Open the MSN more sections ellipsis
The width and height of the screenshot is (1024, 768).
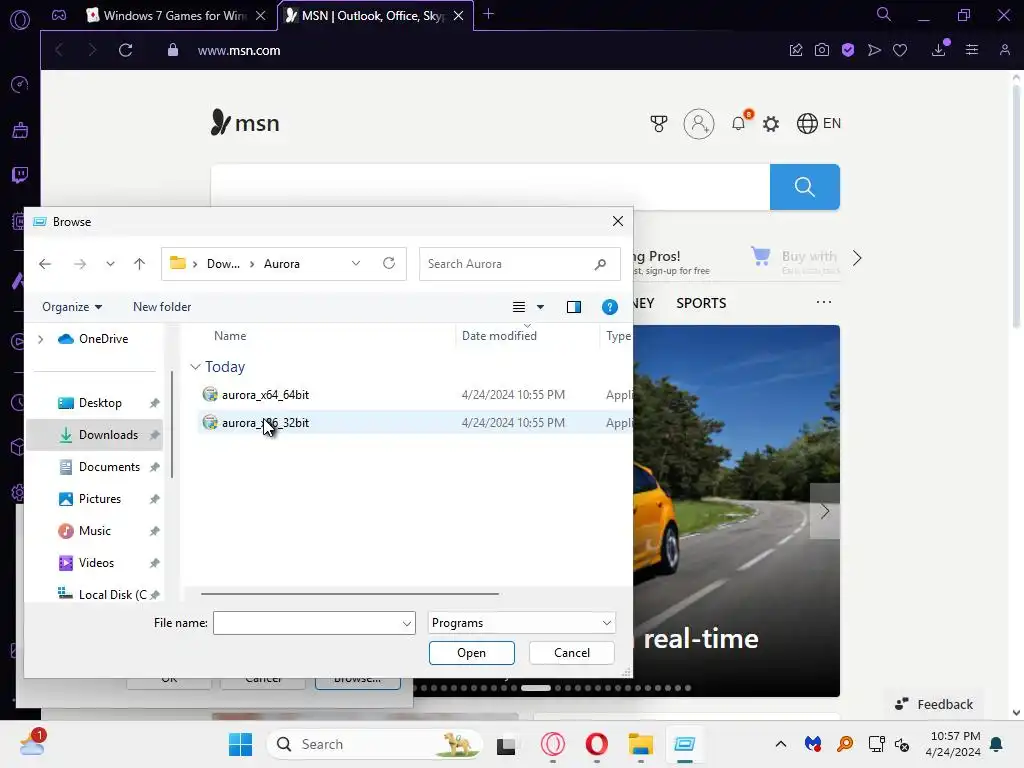point(824,302)
